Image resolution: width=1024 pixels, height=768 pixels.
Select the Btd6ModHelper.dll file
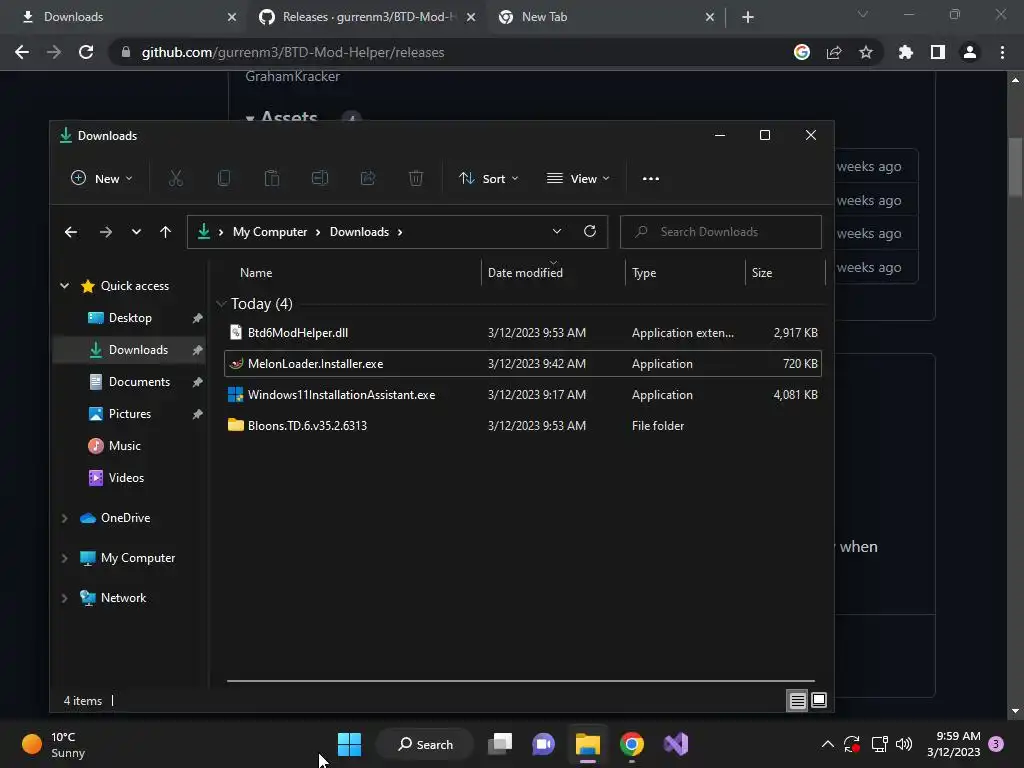click(x=522, y=333)
